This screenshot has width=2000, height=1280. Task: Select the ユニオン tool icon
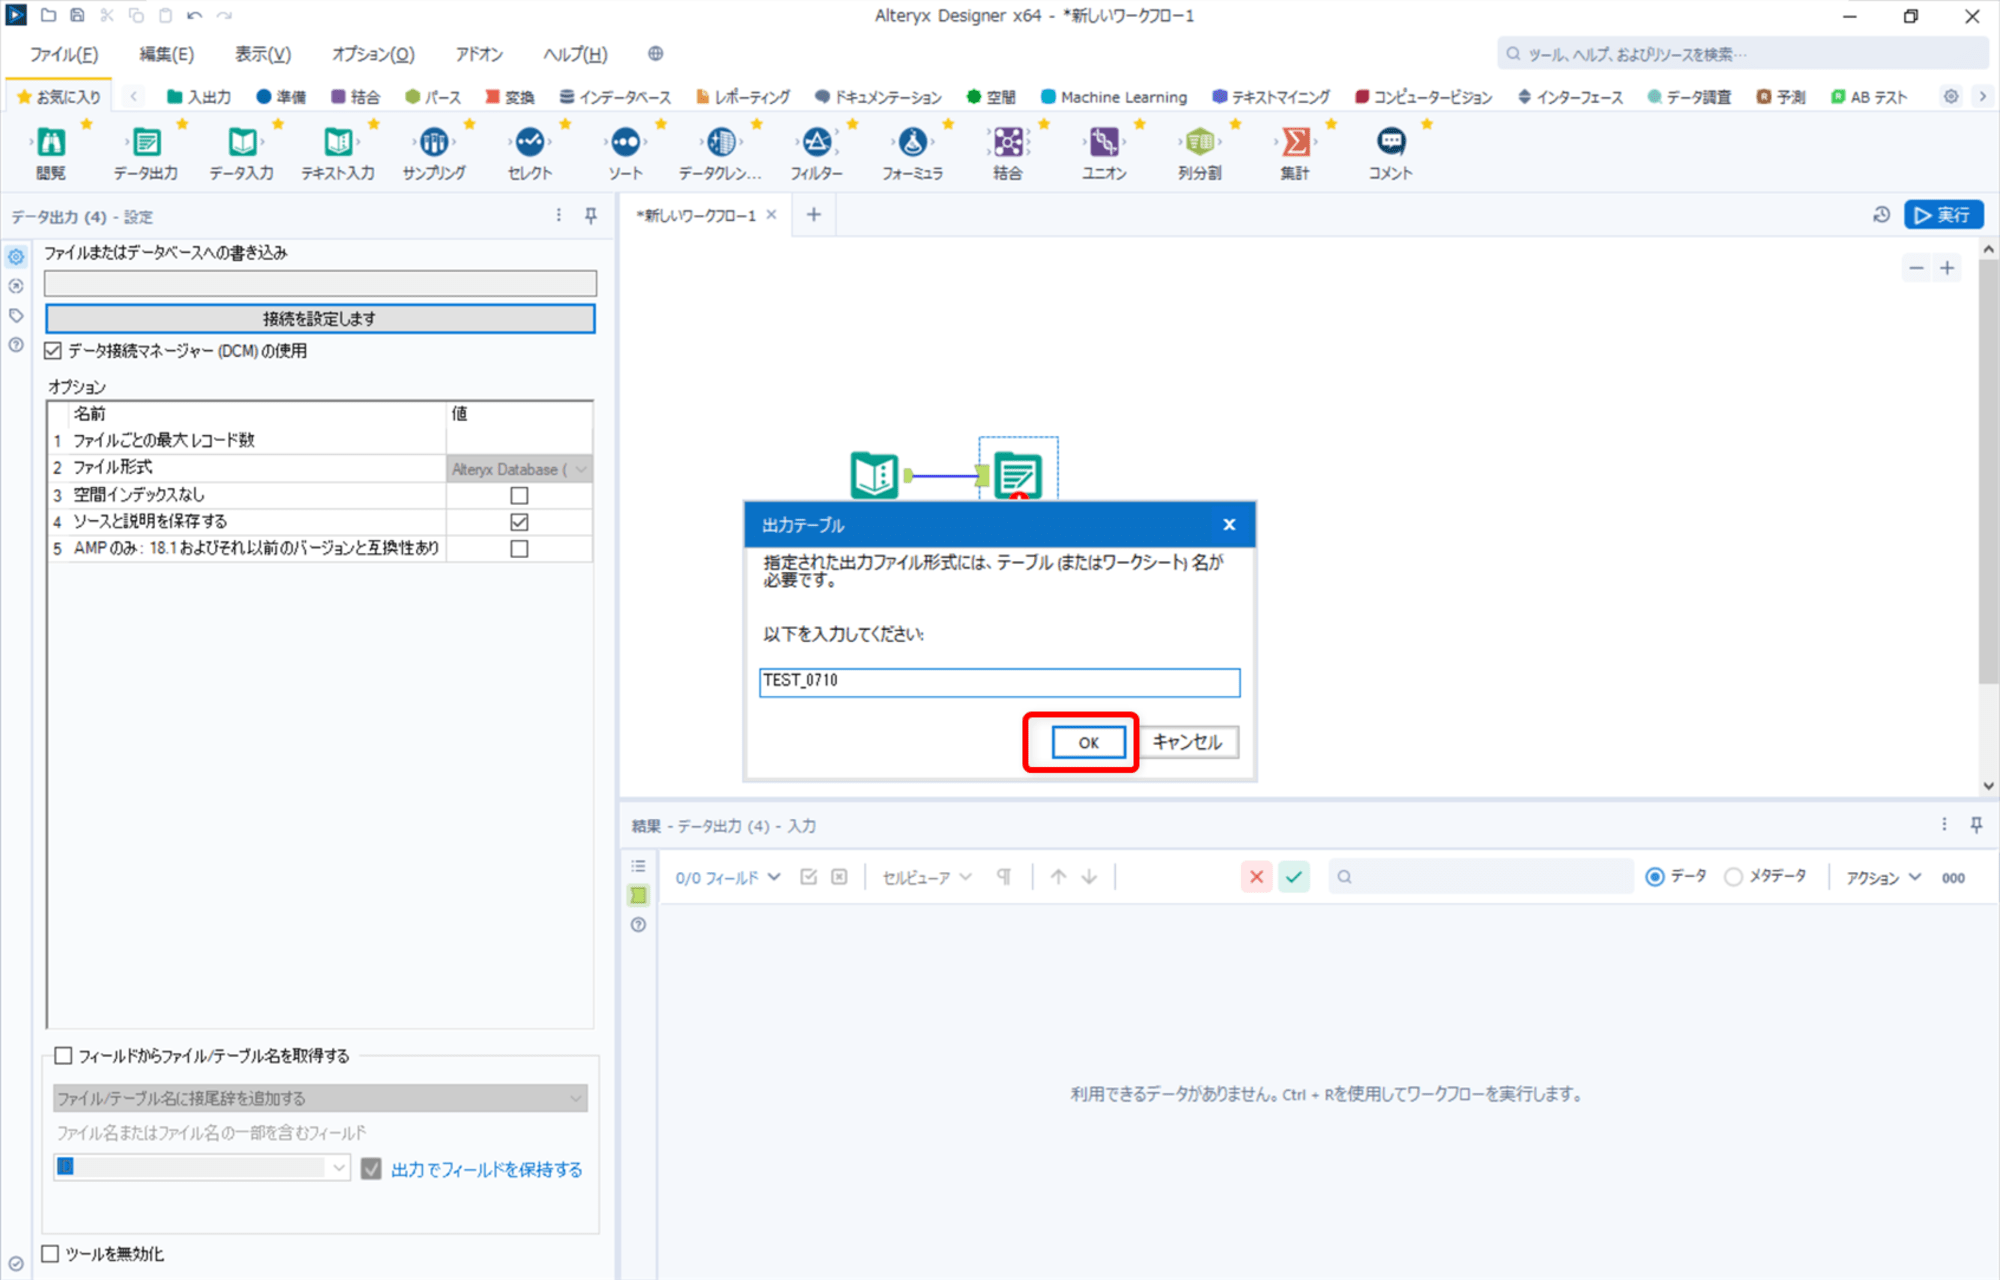(1104, 143)
